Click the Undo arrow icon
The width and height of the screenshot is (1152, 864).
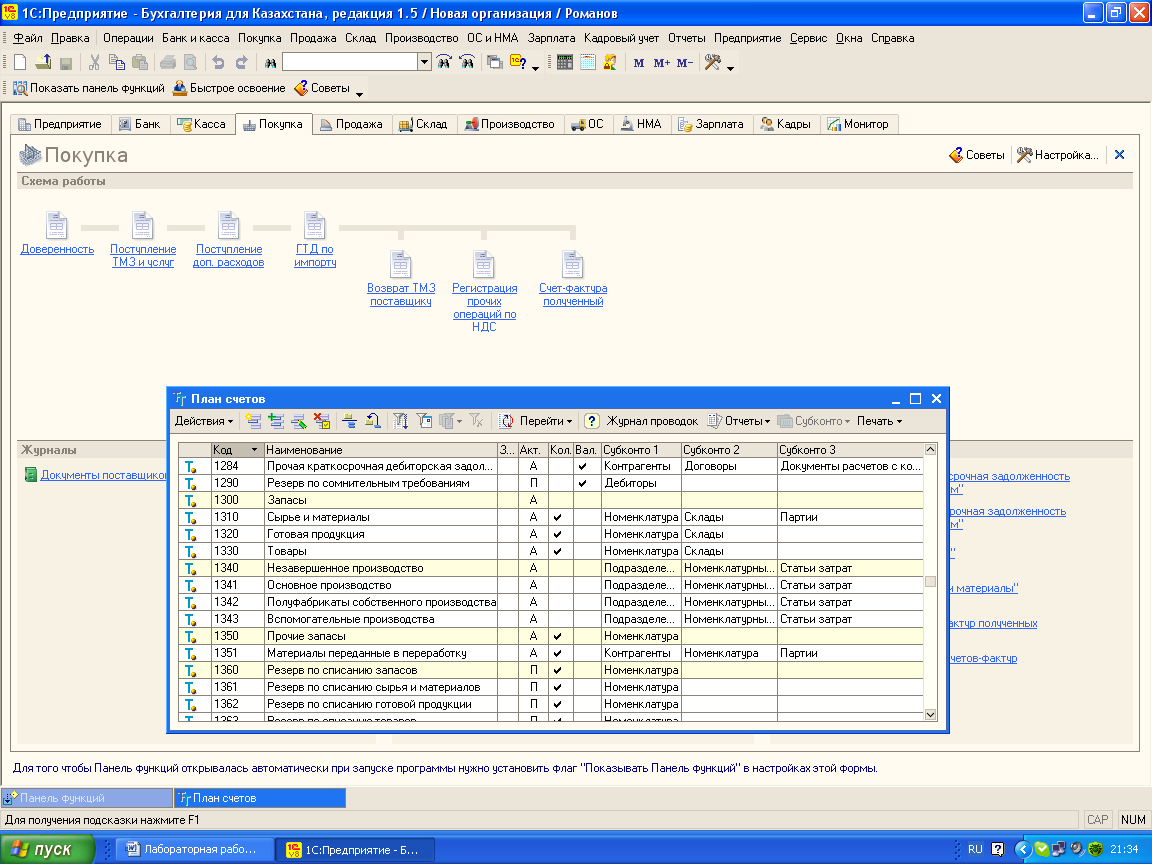coord(218,63)
